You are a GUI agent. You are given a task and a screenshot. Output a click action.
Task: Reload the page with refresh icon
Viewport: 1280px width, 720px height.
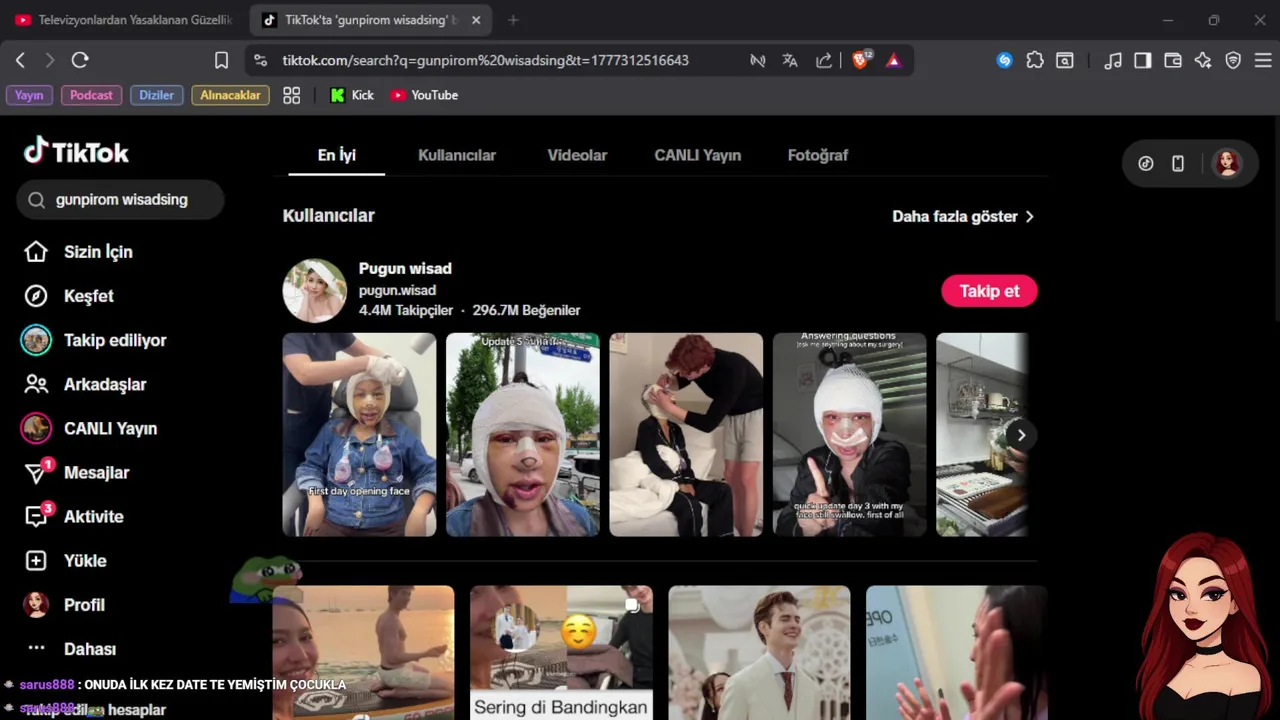[x=80, y=60]
